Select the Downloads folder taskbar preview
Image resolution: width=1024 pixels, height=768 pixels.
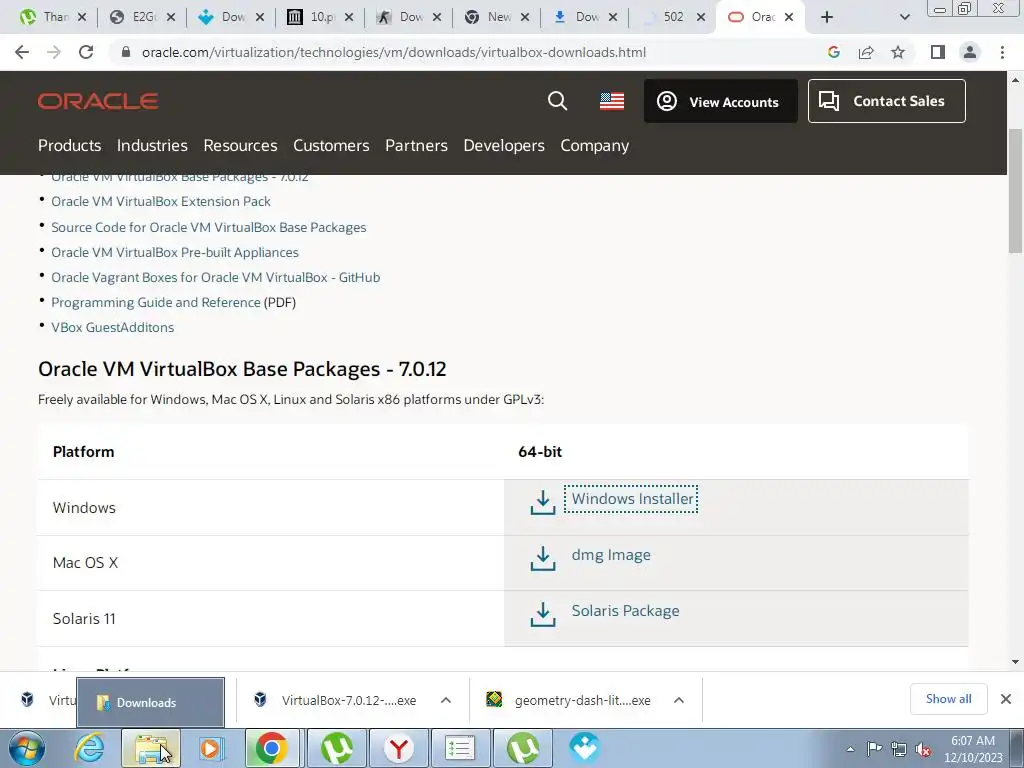pos(151,703)
